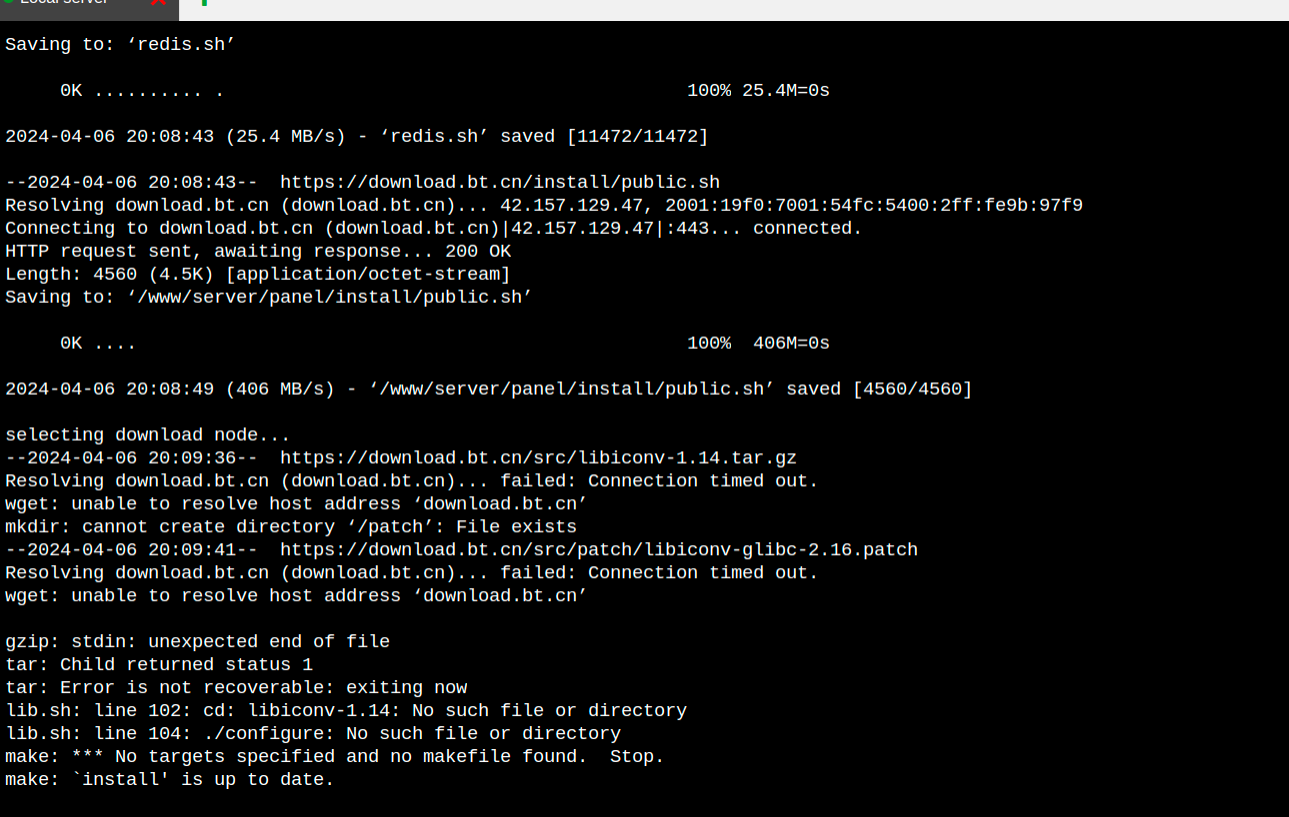Click the "selecting download node..." line

point(147,435)
